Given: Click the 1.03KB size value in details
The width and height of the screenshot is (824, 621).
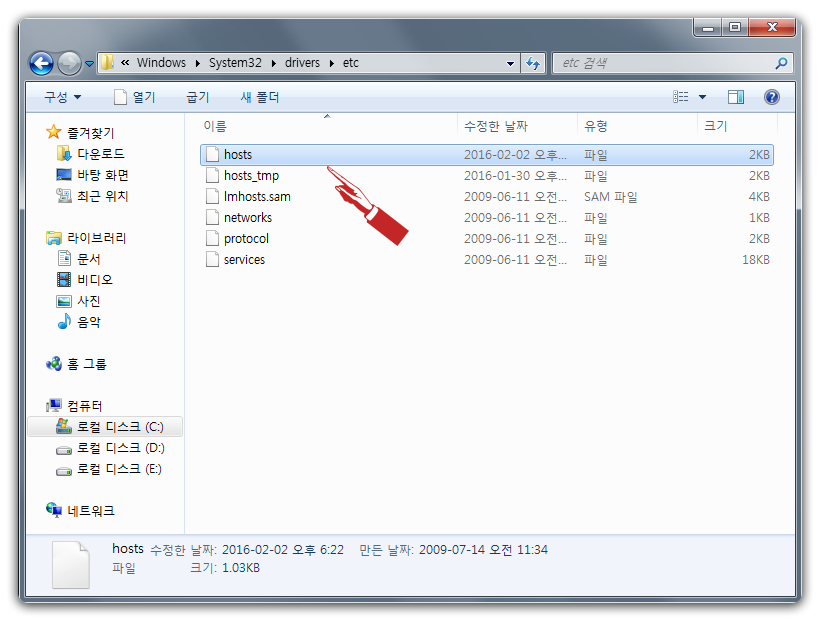Looking at the screenshot, I should [x=241, y=568].
